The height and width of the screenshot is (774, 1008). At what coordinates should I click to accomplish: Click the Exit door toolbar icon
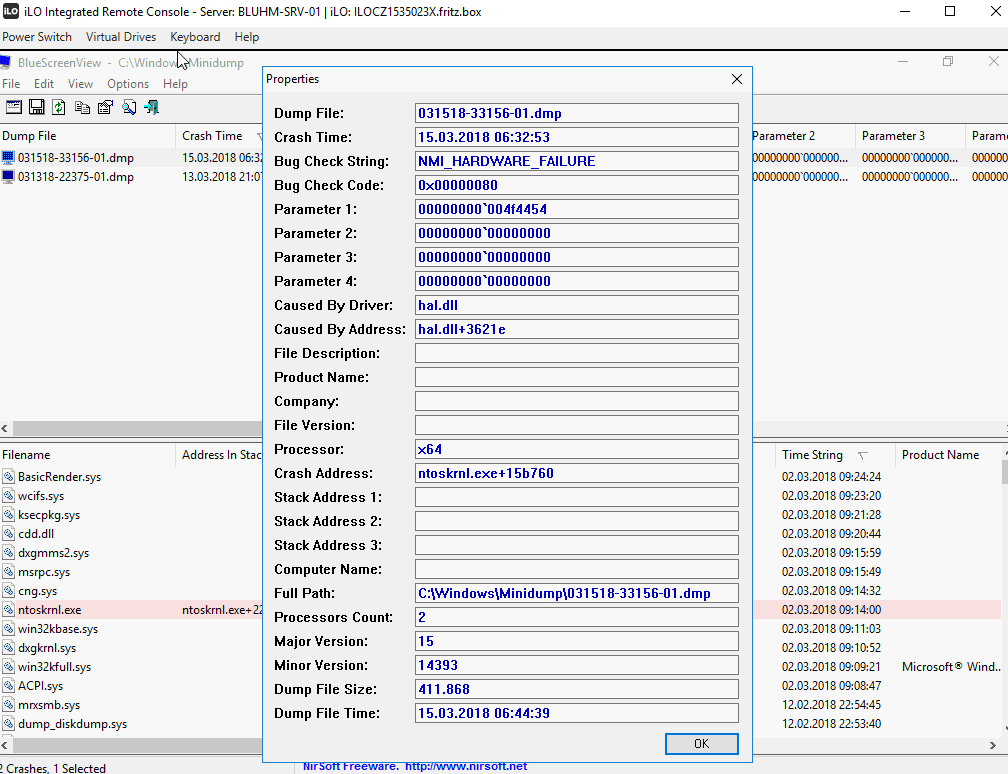pyautogui.click(x=152, y=107)
